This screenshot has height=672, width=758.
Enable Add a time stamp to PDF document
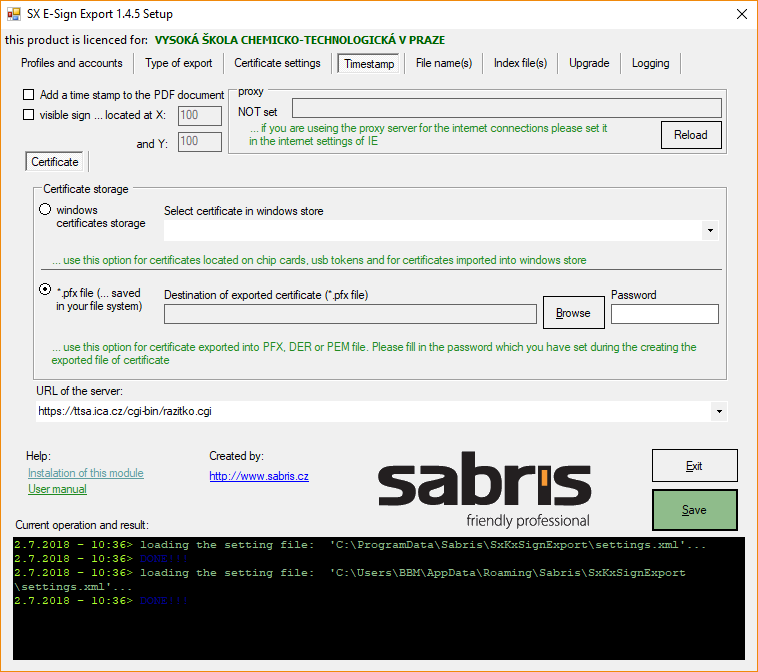coord(29,94)
